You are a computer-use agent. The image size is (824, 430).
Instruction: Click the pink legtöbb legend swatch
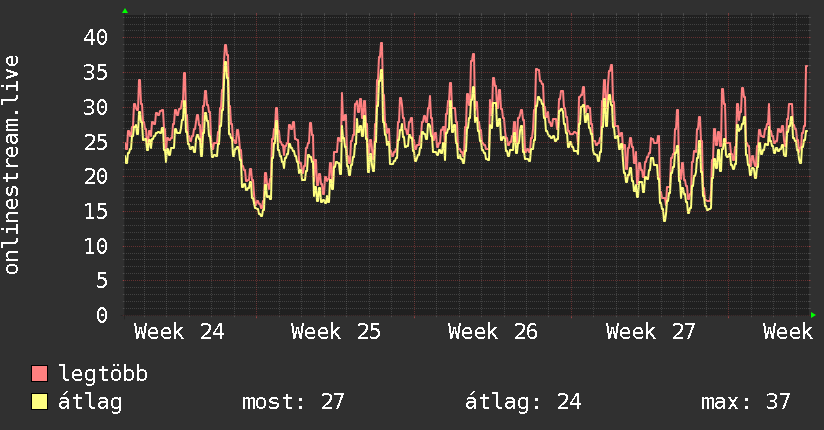tap(39, 374)
